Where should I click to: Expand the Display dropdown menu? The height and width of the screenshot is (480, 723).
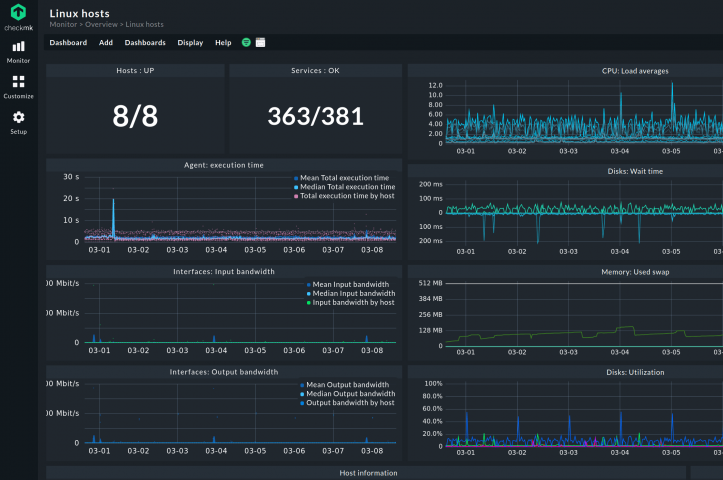click(x=190, y=43)
